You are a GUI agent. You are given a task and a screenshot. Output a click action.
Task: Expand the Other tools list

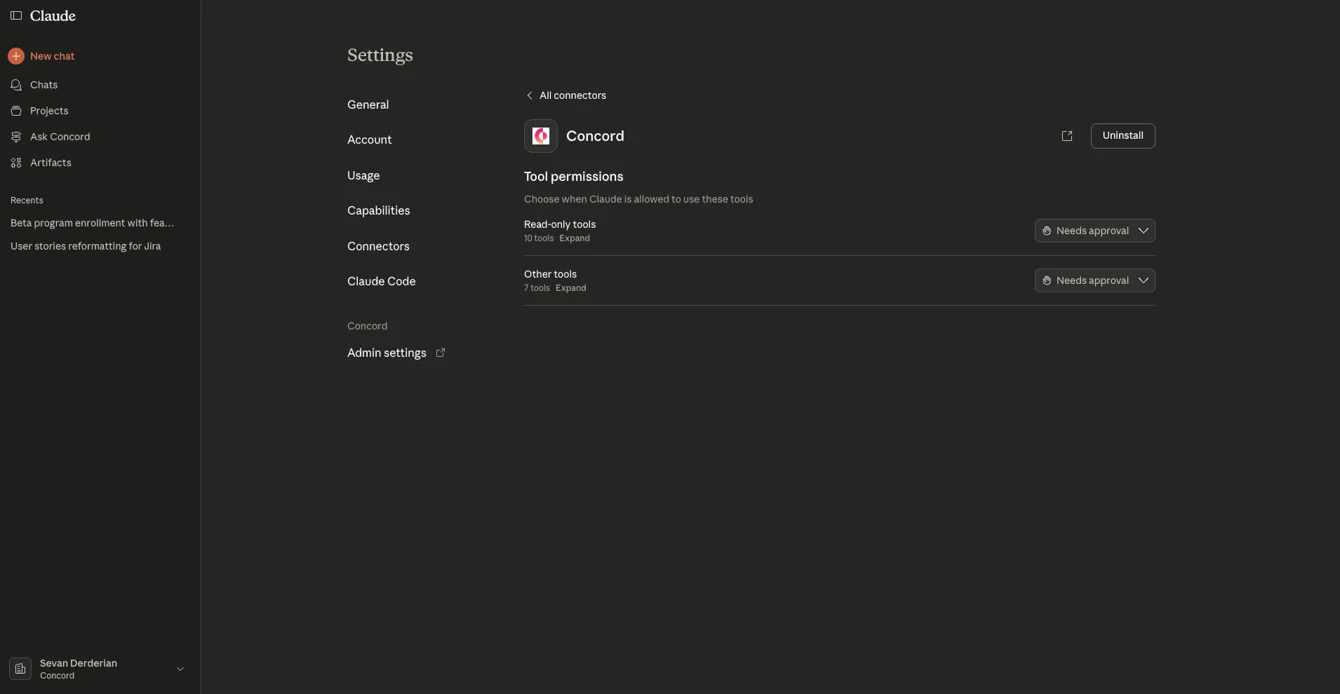(571, 289)
